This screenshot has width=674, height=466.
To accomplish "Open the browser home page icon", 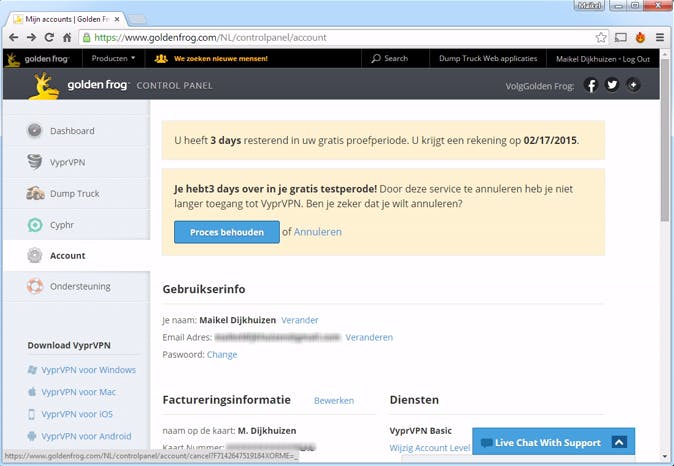I will point(67,37).
